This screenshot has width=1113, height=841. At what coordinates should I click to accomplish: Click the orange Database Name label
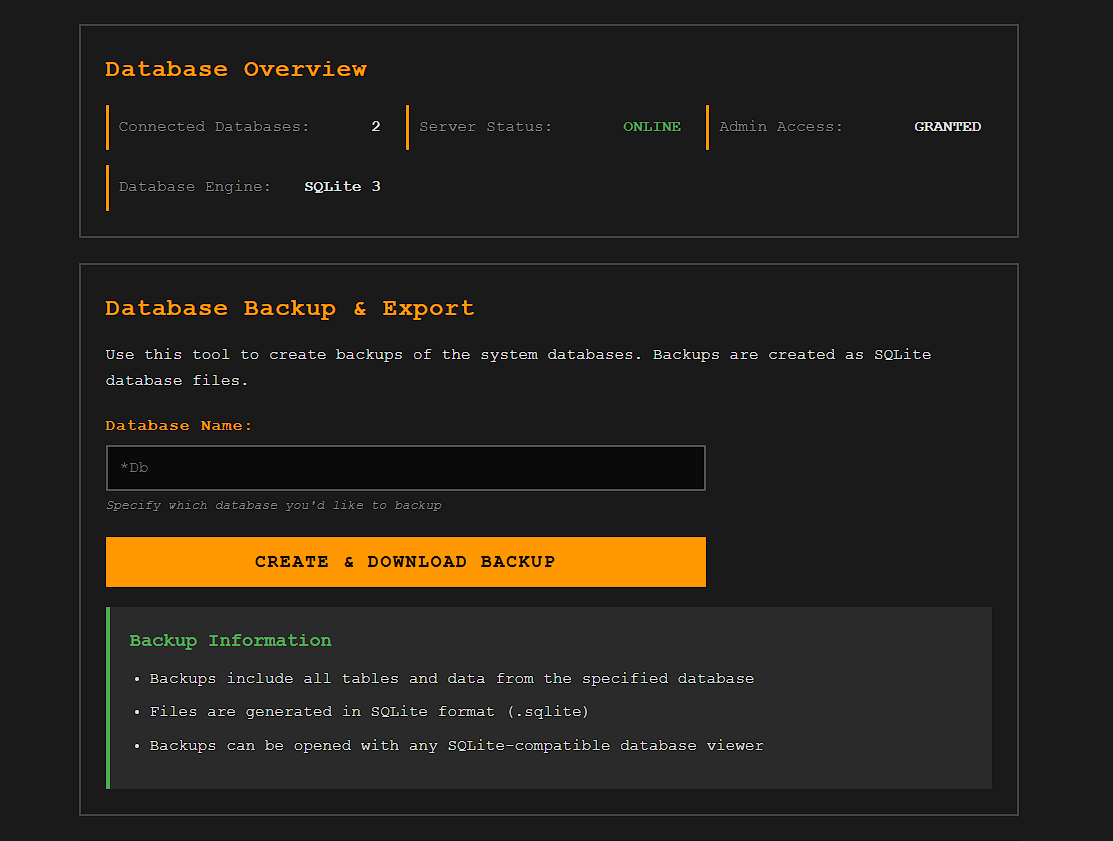179,425
